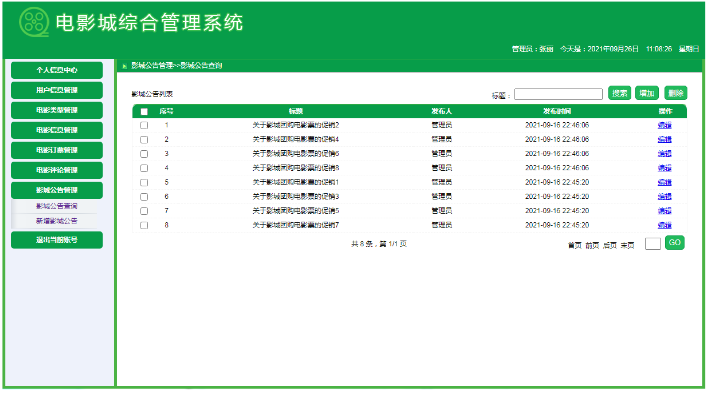Click title 关于影城团购电影票的促销6
Viewport: 711px width, 394px height.
pos(296,154)
